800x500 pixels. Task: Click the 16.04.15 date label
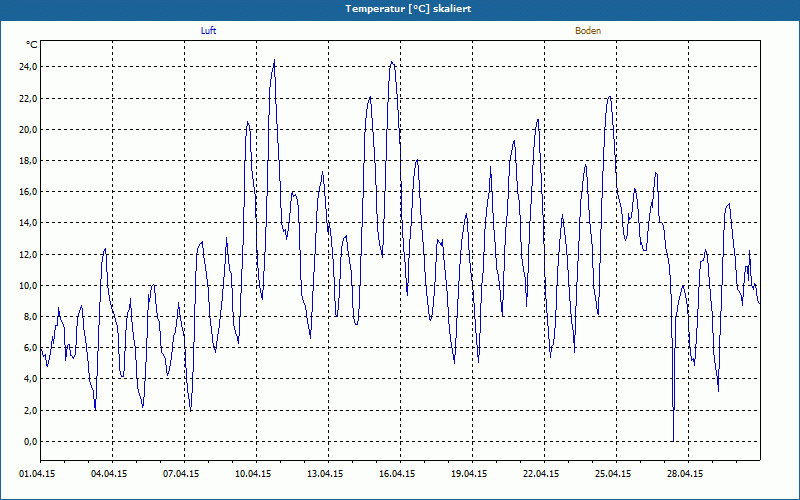click(x=397, y=474)
